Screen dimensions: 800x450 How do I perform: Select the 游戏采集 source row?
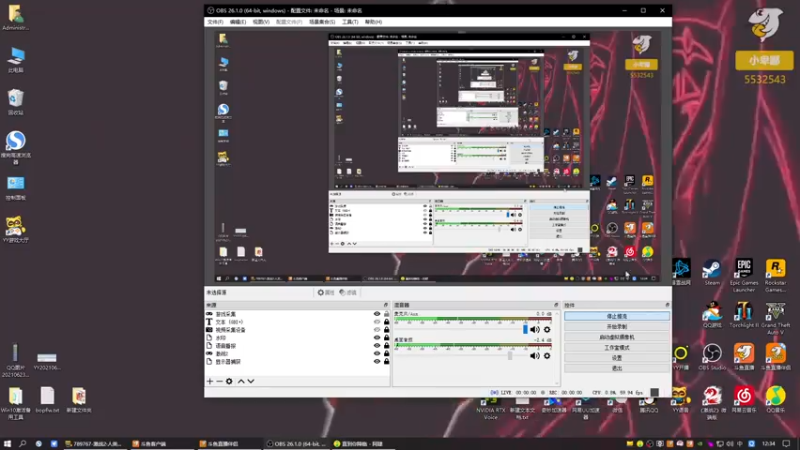(x=297, y=314)
